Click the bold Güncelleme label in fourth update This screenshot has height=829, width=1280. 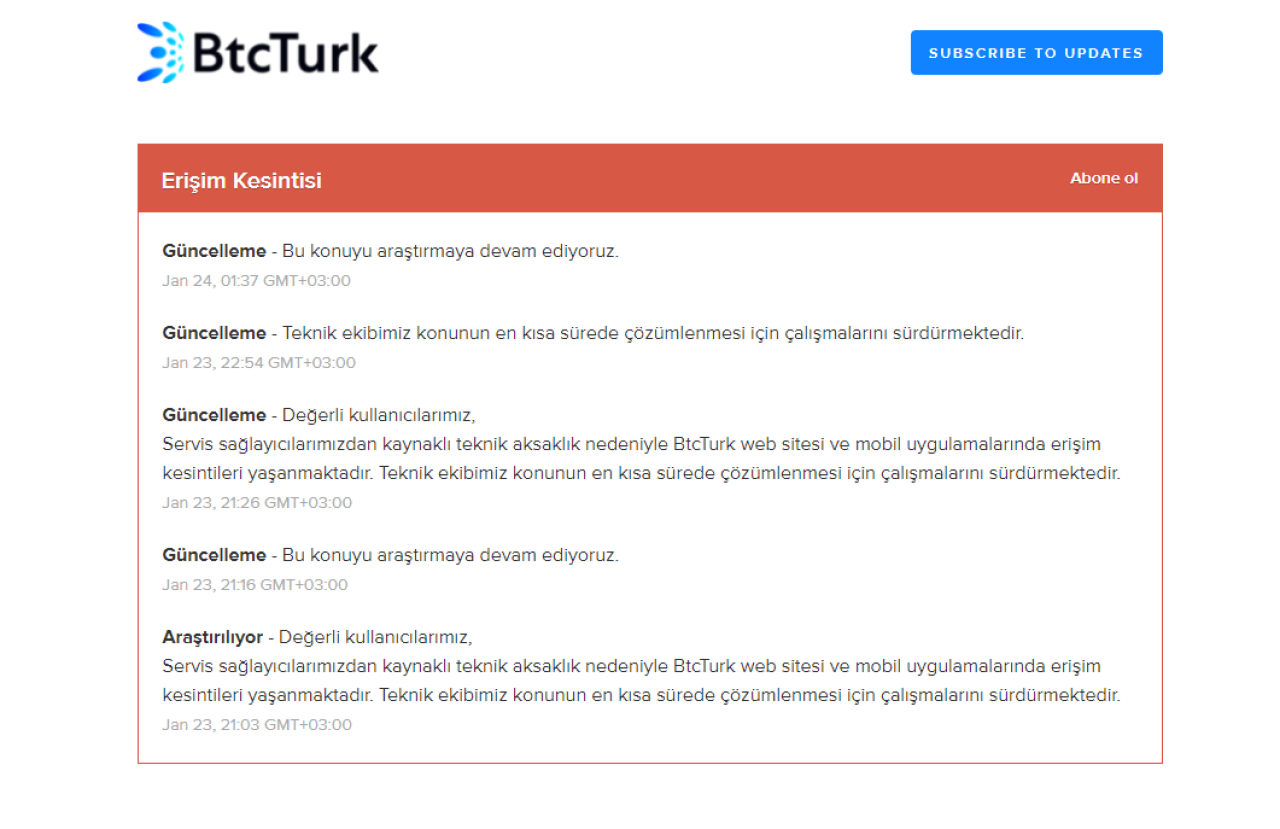(214, 554)
